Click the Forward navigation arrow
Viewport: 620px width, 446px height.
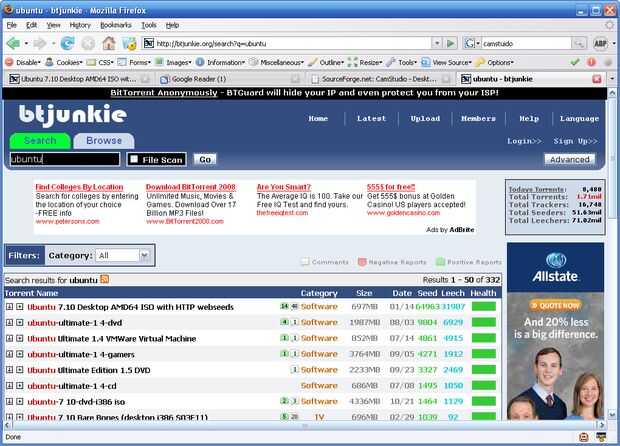[x=39, y=43]
